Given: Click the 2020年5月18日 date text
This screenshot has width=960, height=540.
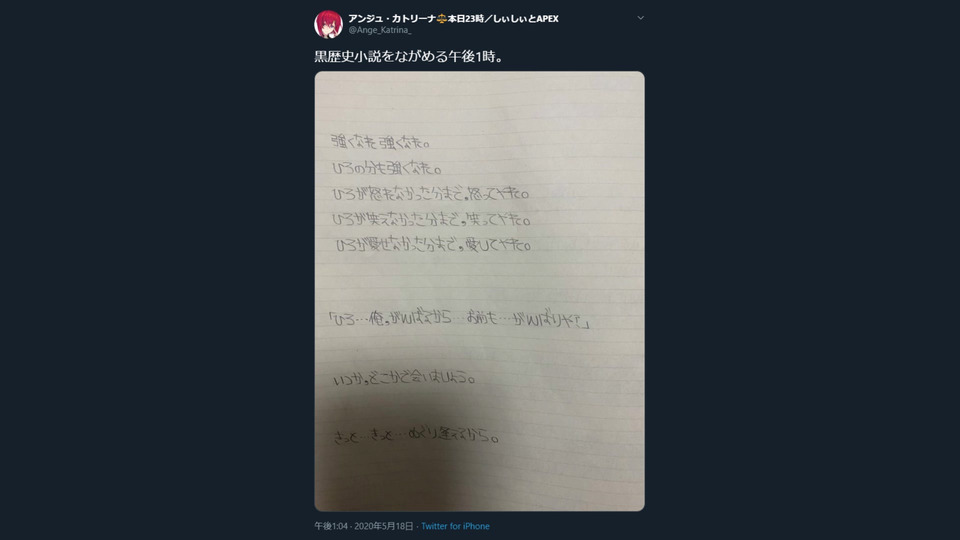Looking at the screenshot, I should (x=384, y=526).
